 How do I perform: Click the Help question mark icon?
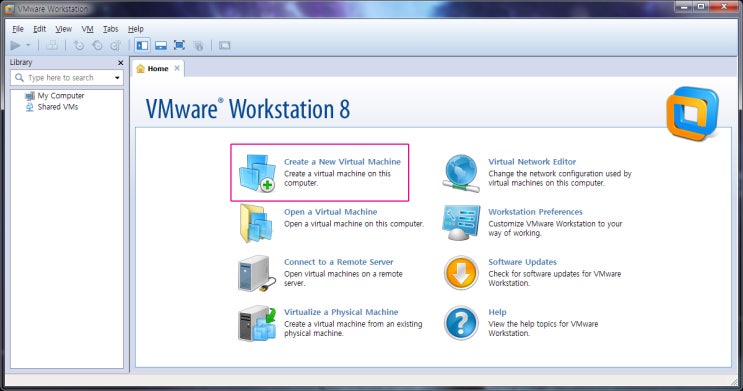coord(461,323)
